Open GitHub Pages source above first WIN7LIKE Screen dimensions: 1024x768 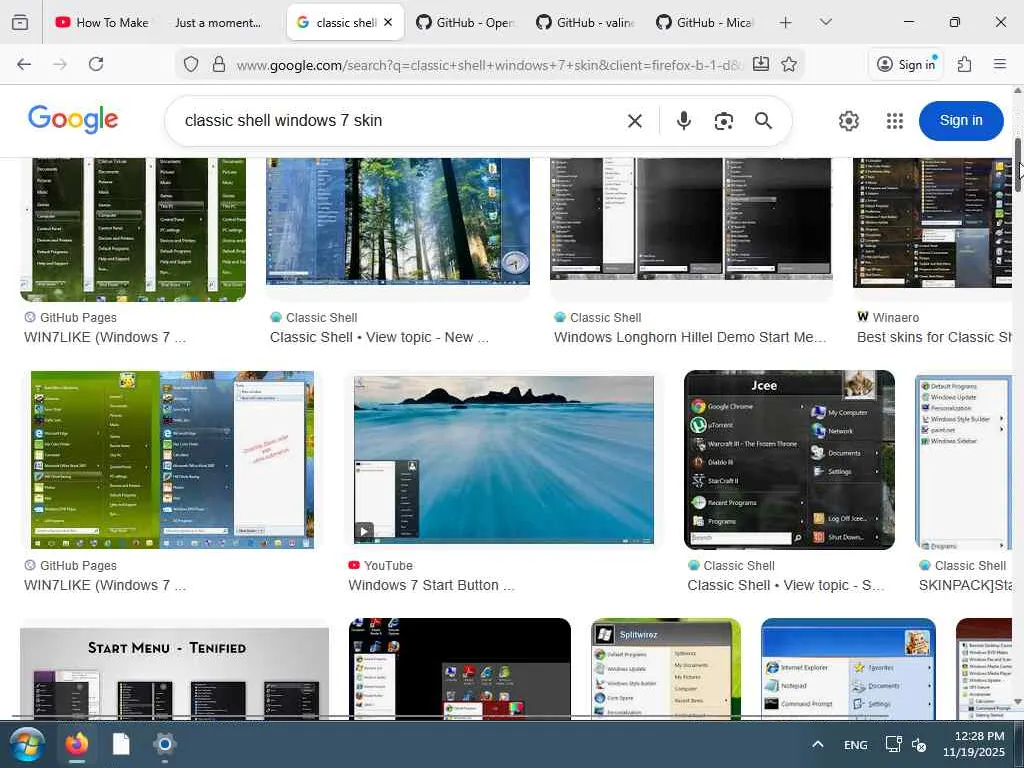tap(71, 318)
